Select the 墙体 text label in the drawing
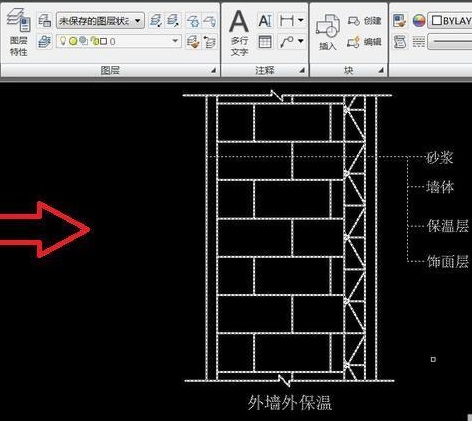Viewport: 472px width, 421px height. point(440,187)
